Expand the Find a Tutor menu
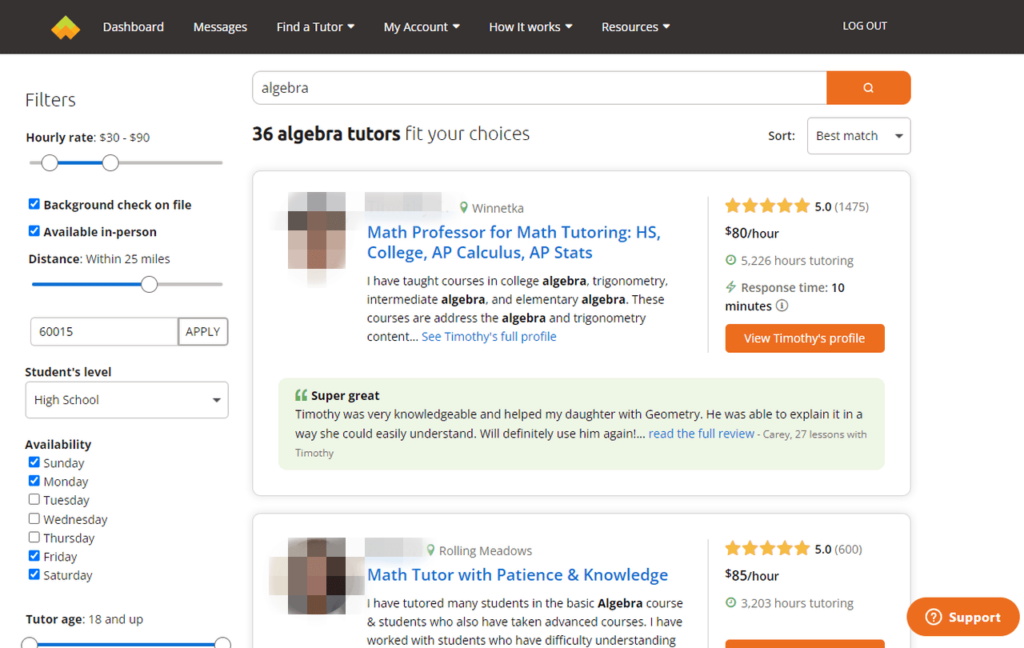 click(x=315, y=27)
